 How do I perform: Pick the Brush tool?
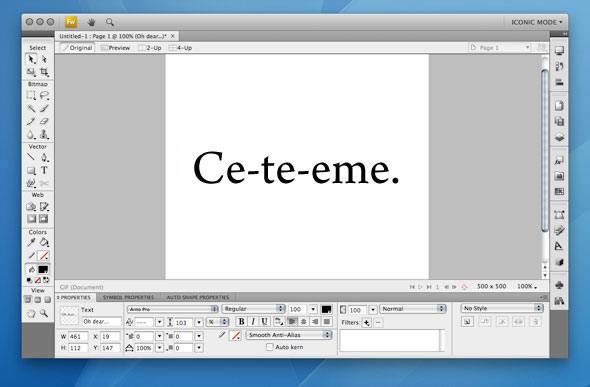[x=44, y=109]
